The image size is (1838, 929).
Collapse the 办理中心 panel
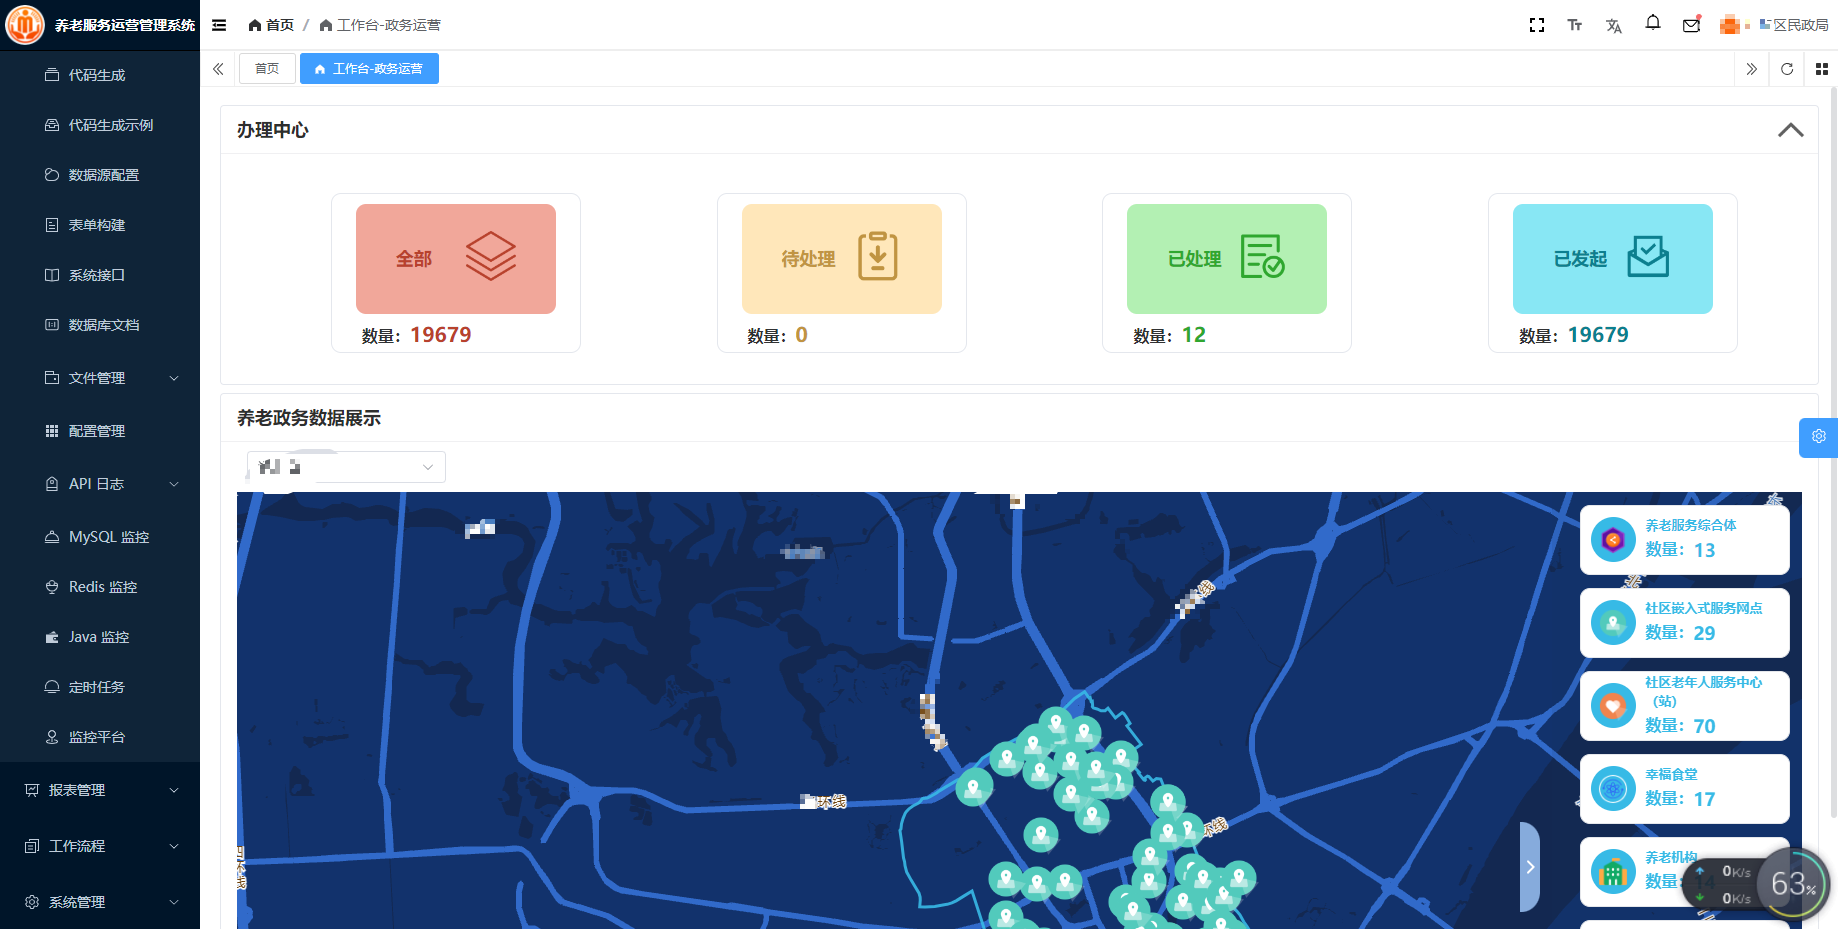tap(1791, 130)
